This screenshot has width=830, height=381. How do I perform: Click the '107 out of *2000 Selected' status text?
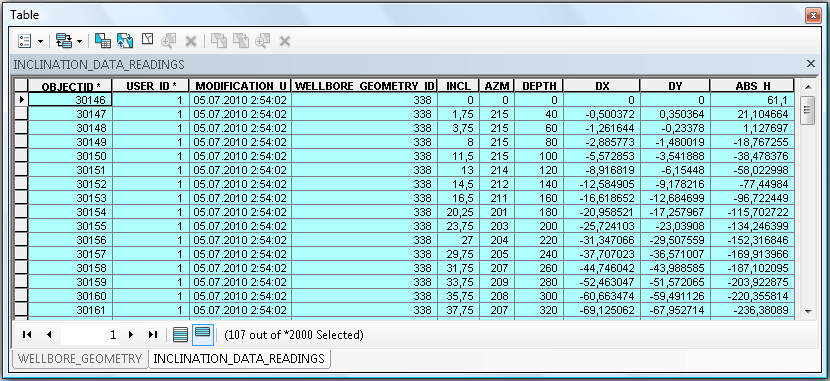click(x=294, y=334)
